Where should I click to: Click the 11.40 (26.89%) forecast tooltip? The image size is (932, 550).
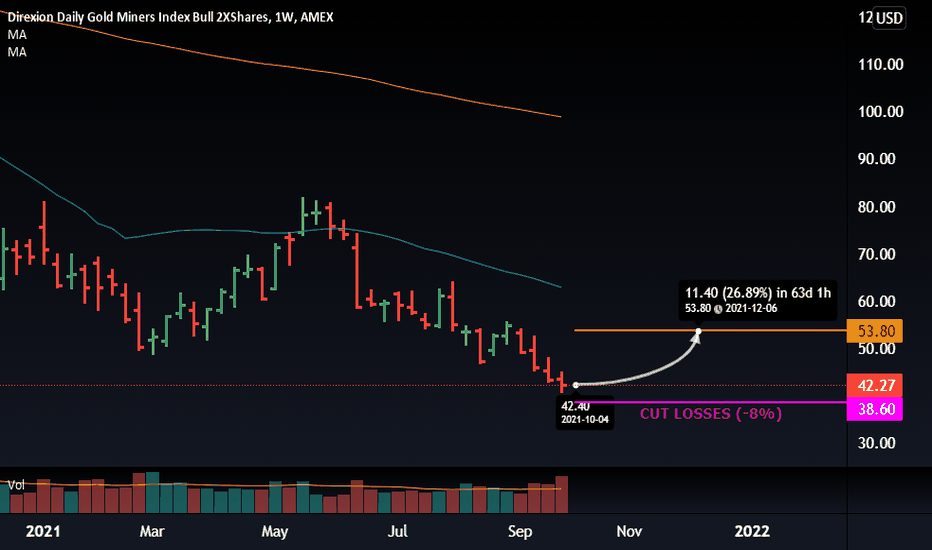point(758,300)
